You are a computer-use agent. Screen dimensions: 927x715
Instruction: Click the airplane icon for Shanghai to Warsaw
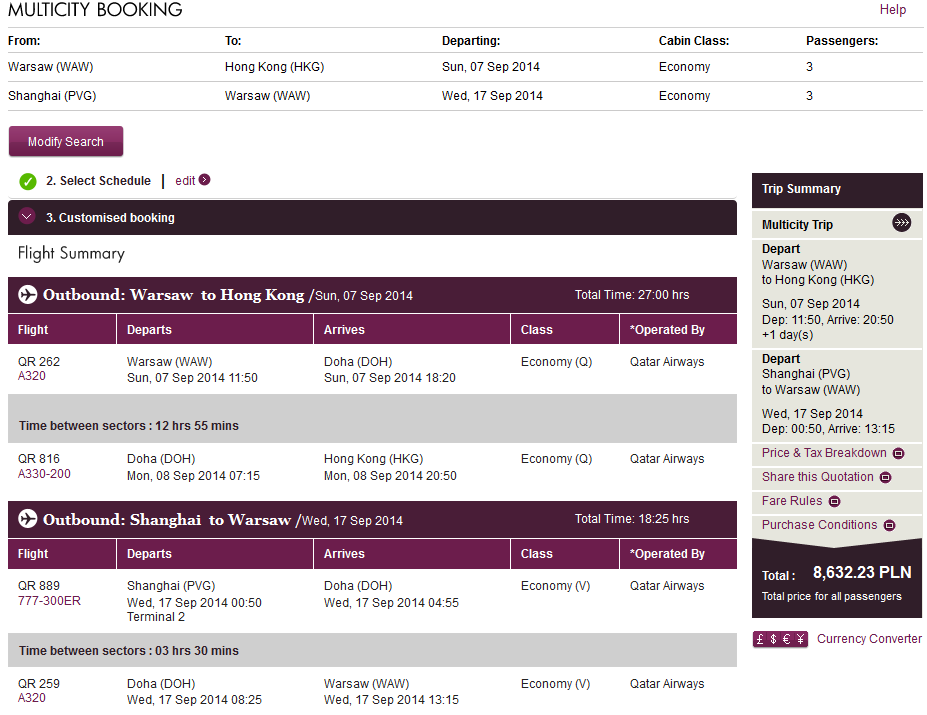click(x=27, y=519)
